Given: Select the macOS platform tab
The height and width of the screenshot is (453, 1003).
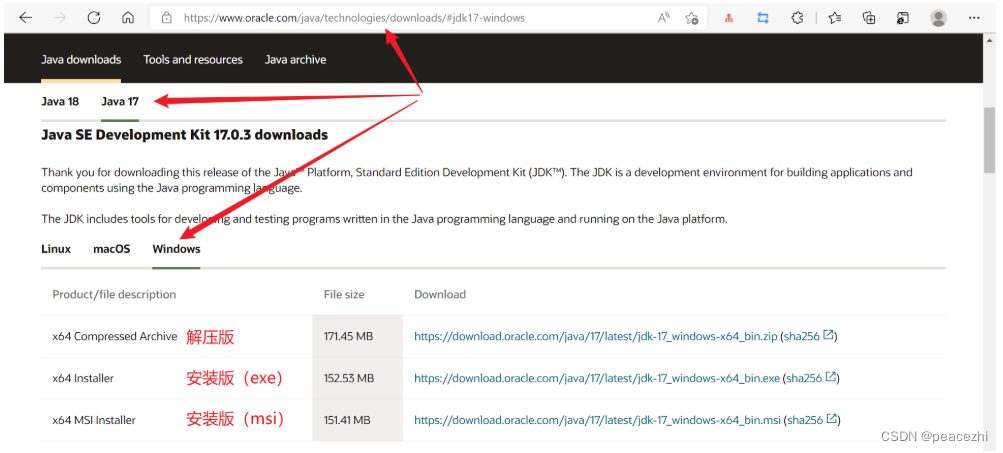Looking at the screenshot, I should [112, 249].
